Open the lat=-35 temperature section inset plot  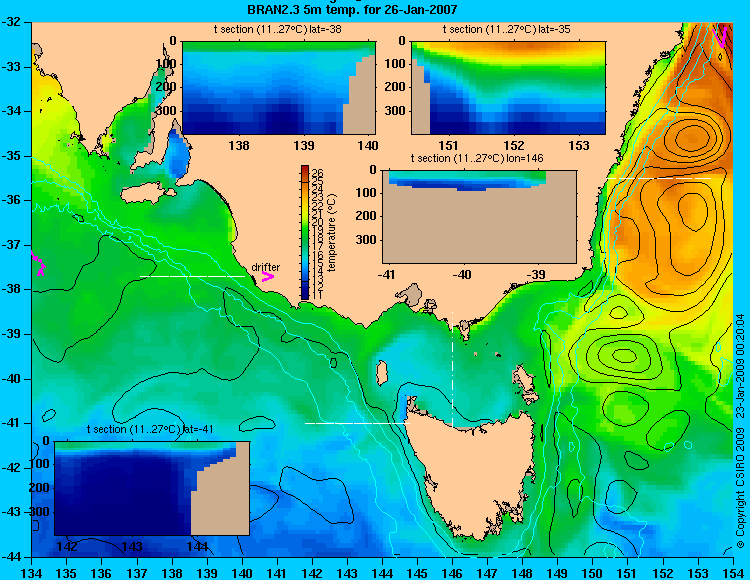(x=508, y=88)
